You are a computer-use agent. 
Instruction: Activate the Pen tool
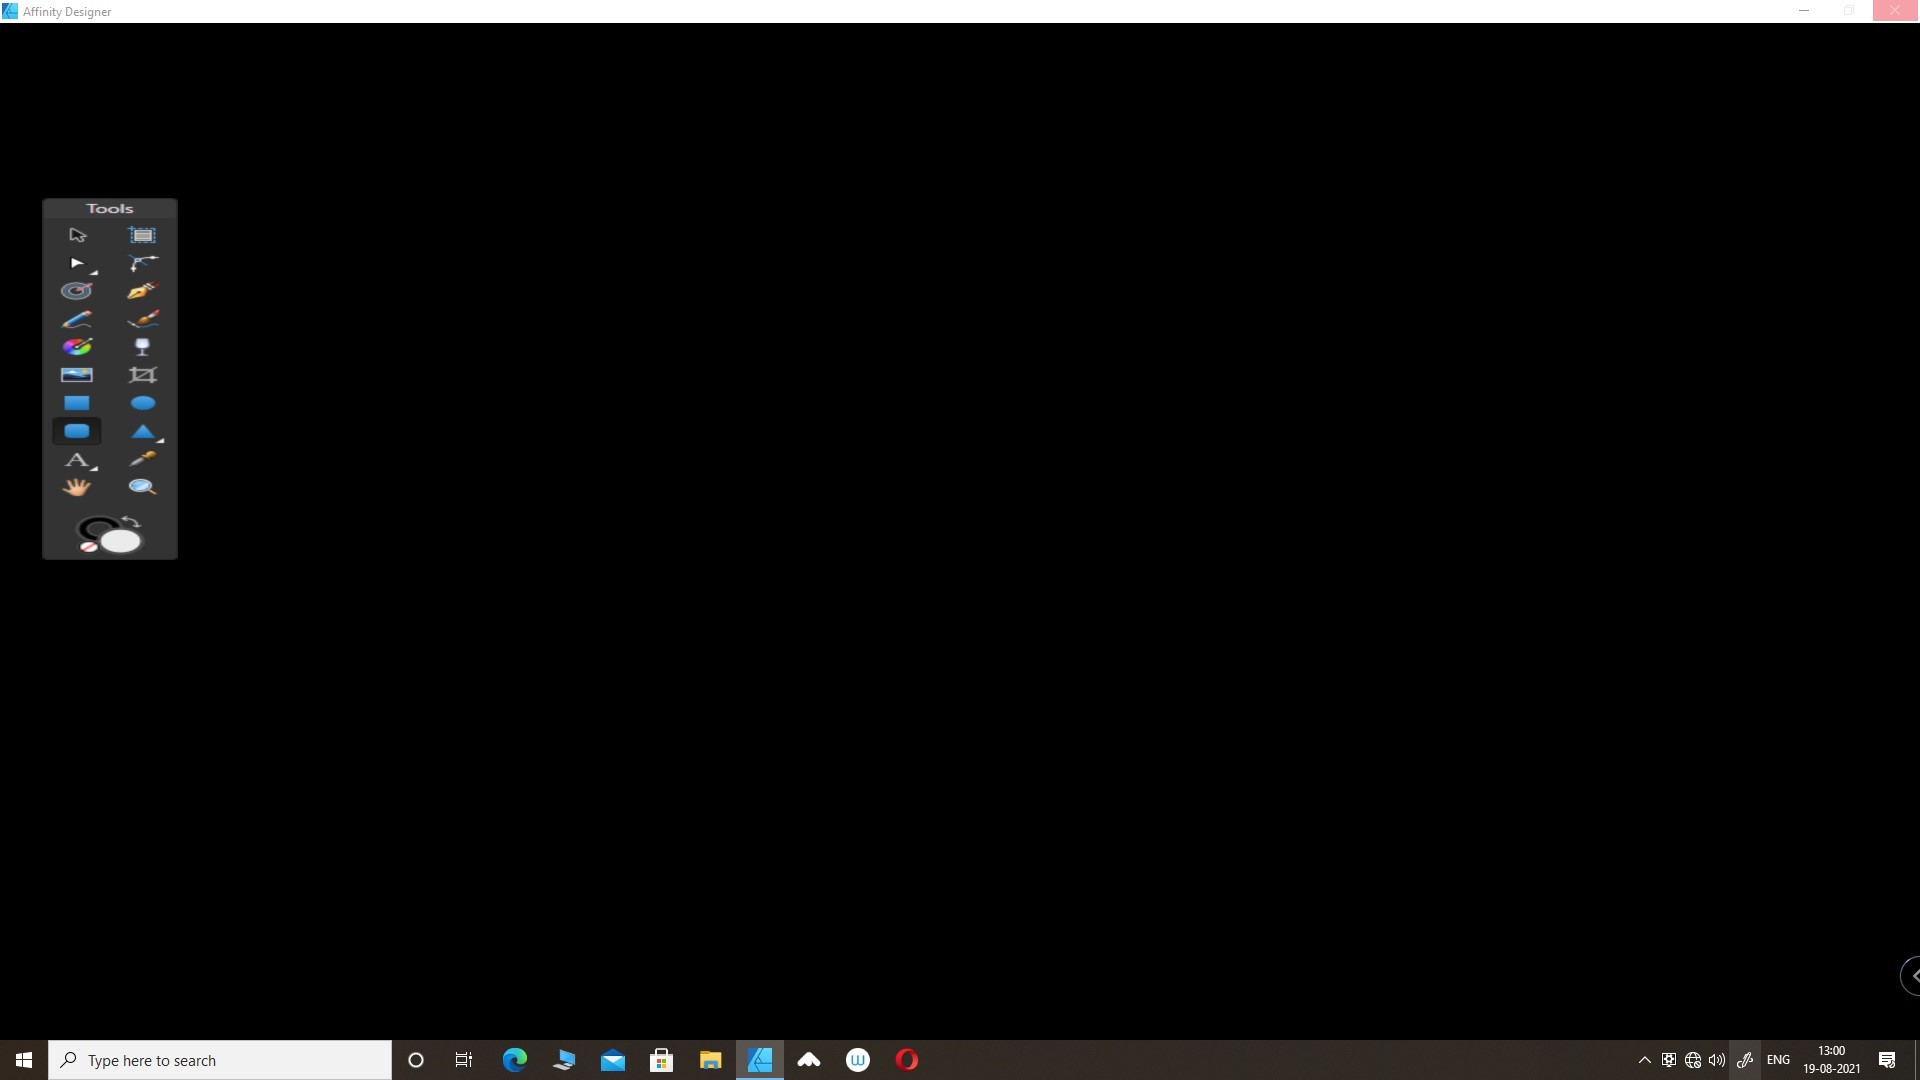point(143,291)
